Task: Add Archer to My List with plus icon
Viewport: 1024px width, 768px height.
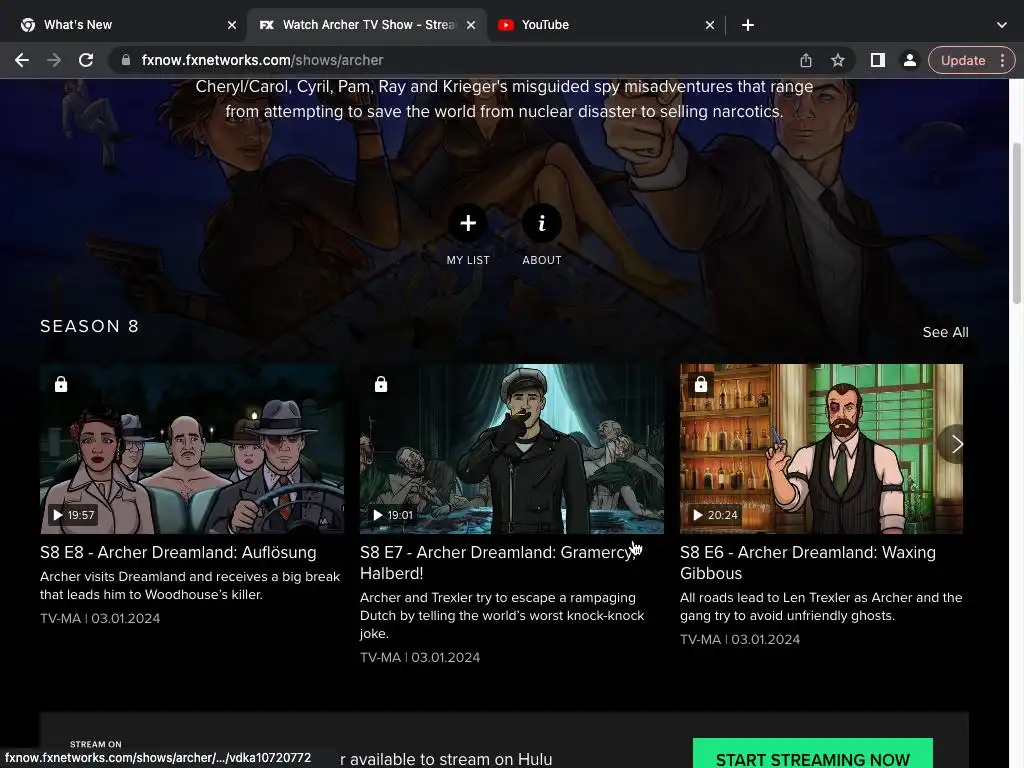Action: click(468, 223)
